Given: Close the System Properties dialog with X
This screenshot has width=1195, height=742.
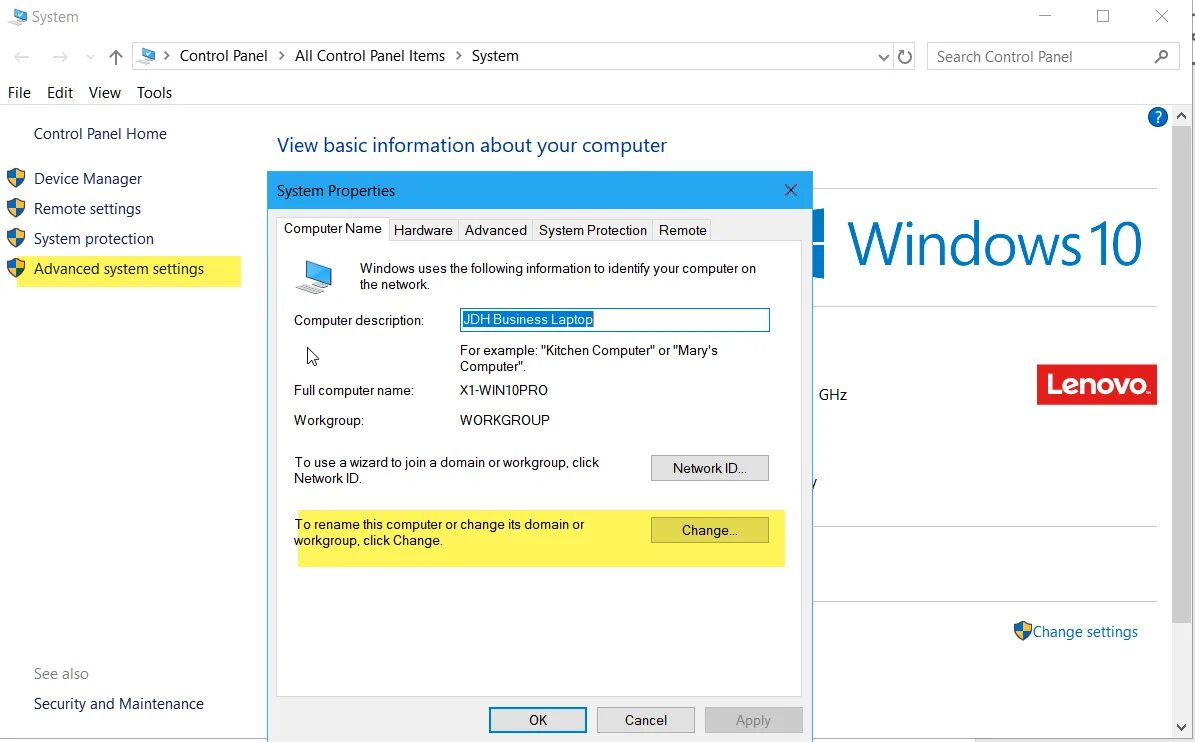Looking at the screenshot, I should 791,190.
